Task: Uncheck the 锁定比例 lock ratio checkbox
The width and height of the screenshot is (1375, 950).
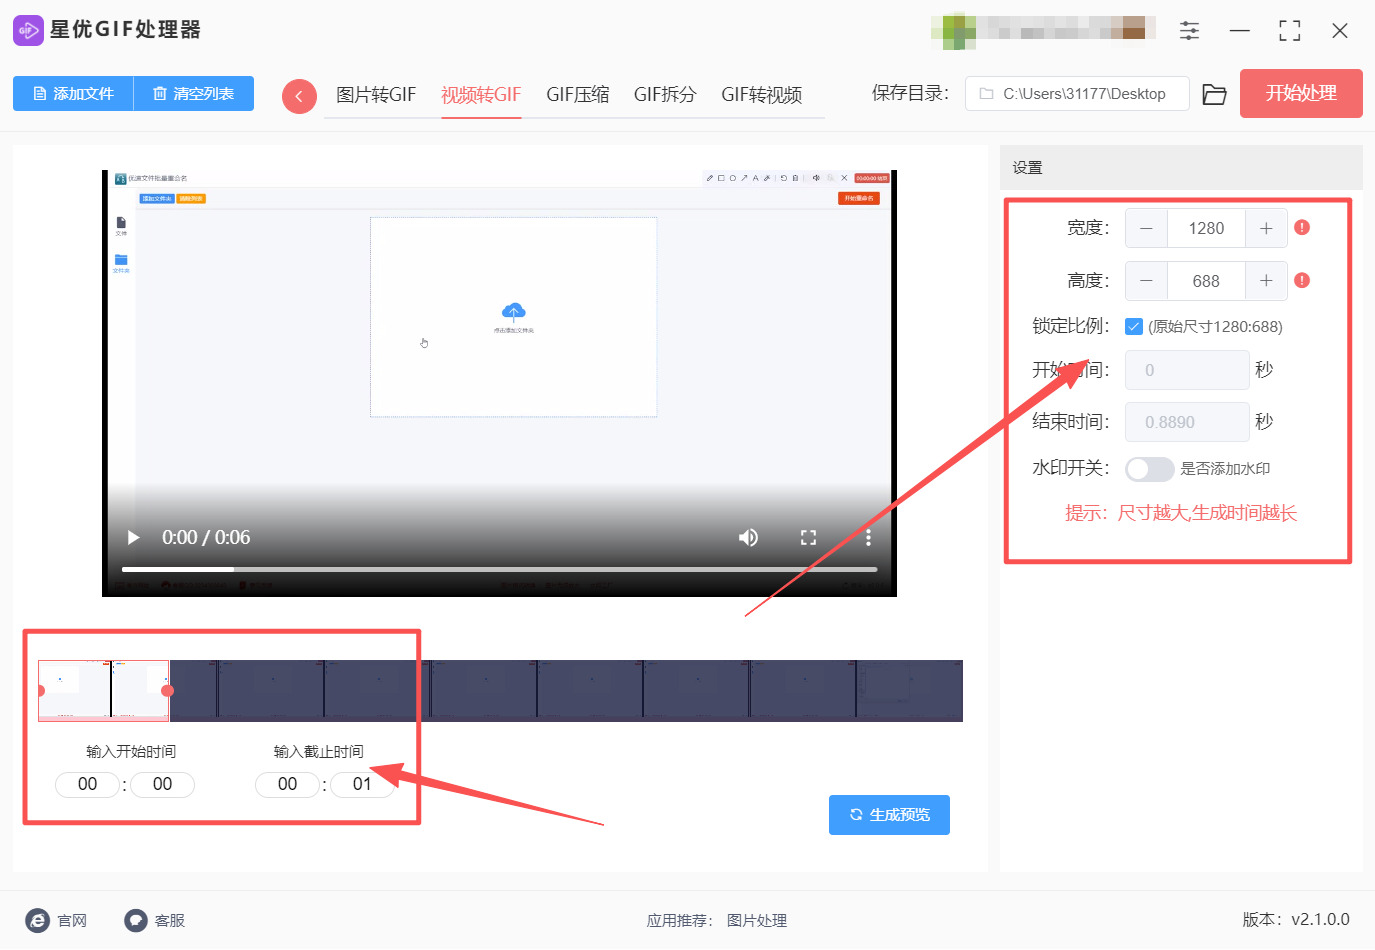Action: click(1133, 325)
